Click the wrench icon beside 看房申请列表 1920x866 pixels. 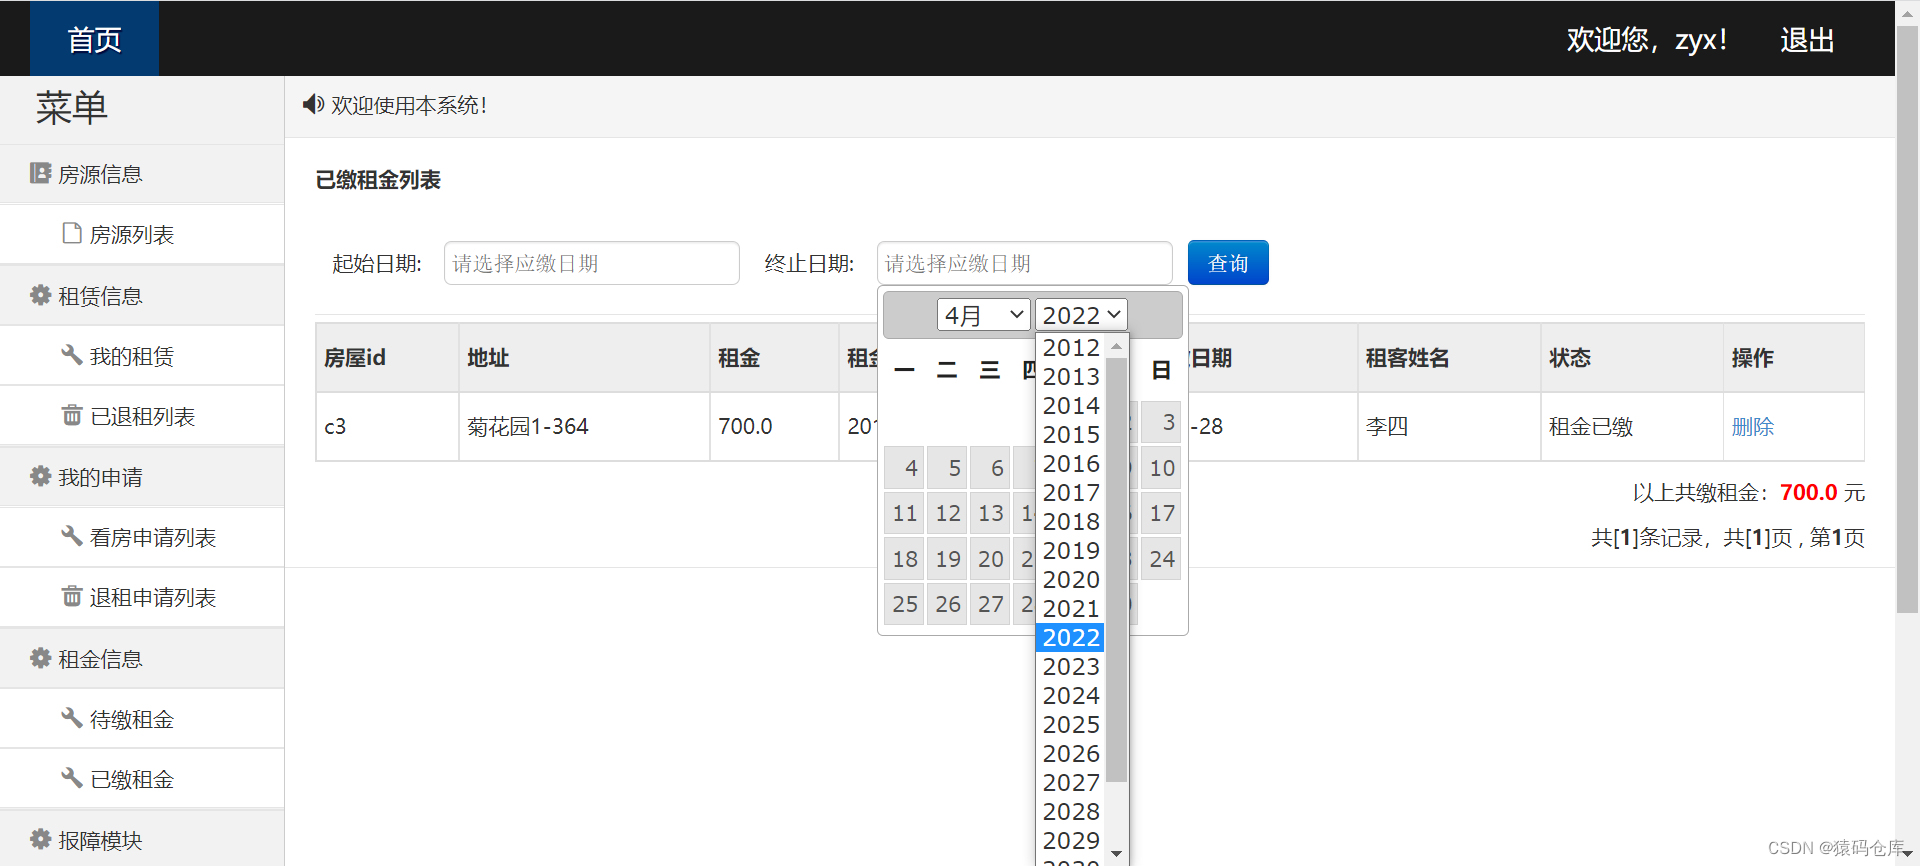pos(72,536)
